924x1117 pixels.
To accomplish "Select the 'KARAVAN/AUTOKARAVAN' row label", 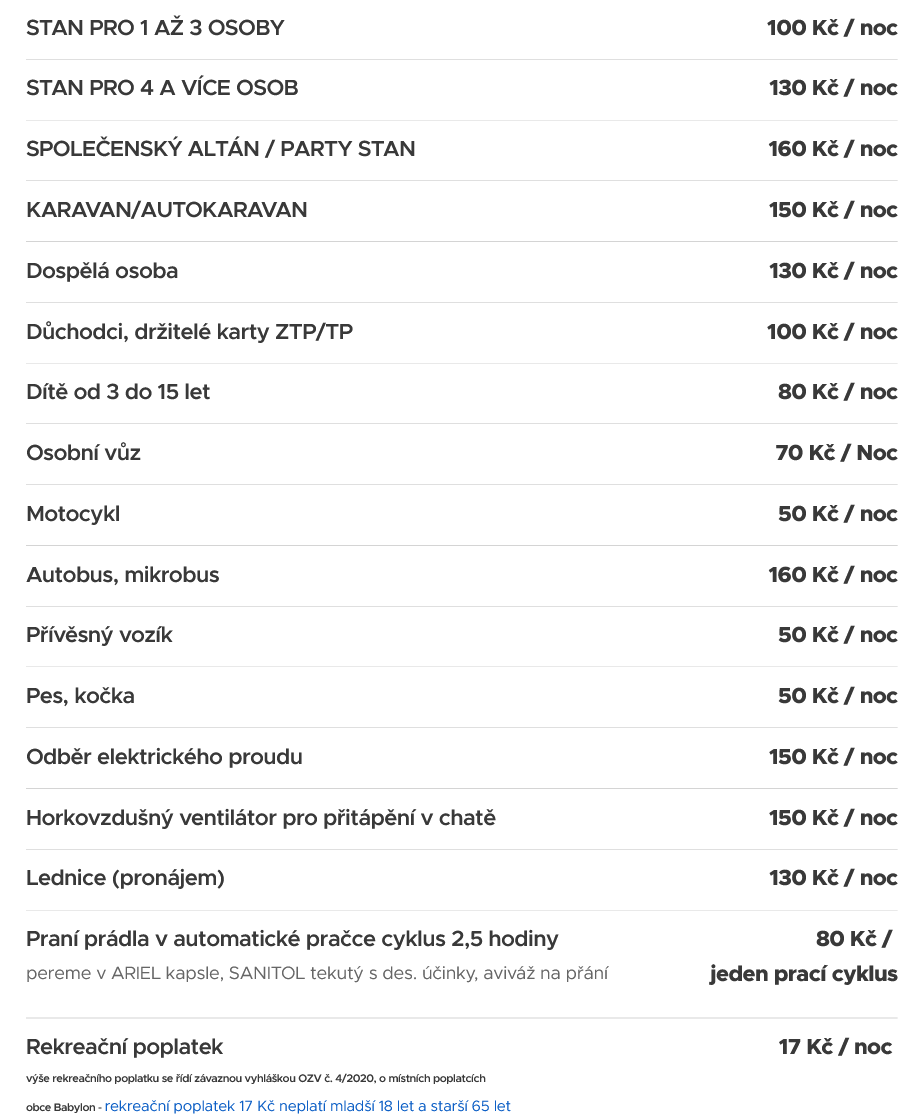I will click(x=166, y=210).
